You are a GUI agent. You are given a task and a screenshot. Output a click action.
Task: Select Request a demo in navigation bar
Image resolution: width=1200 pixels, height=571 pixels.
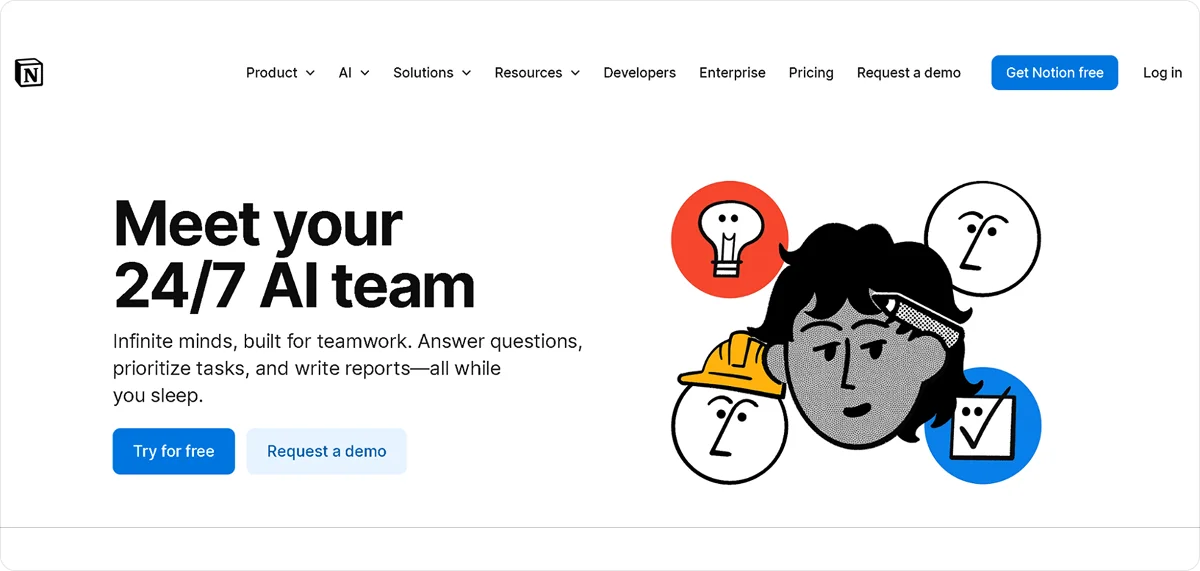[x=909, y=73]
